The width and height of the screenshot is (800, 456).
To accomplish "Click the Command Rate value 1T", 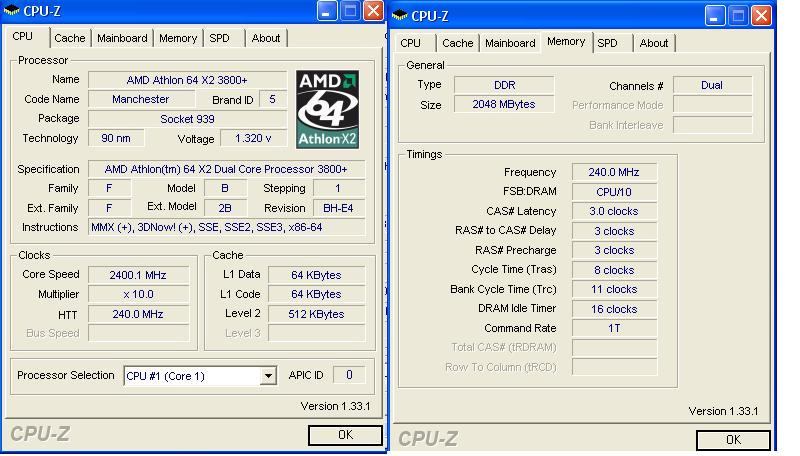I will coord(614,328).
